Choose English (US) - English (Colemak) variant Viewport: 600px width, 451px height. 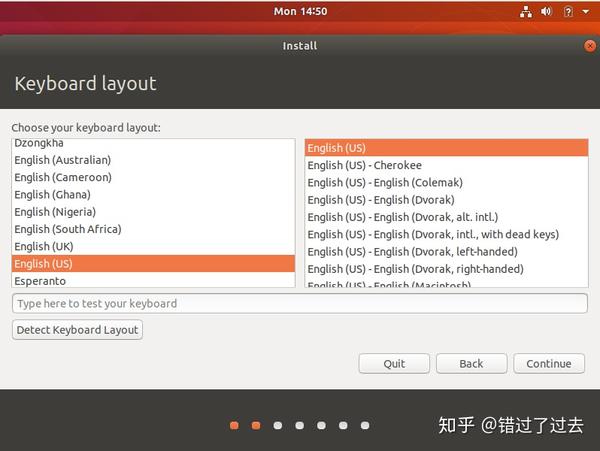click(446, 182)
